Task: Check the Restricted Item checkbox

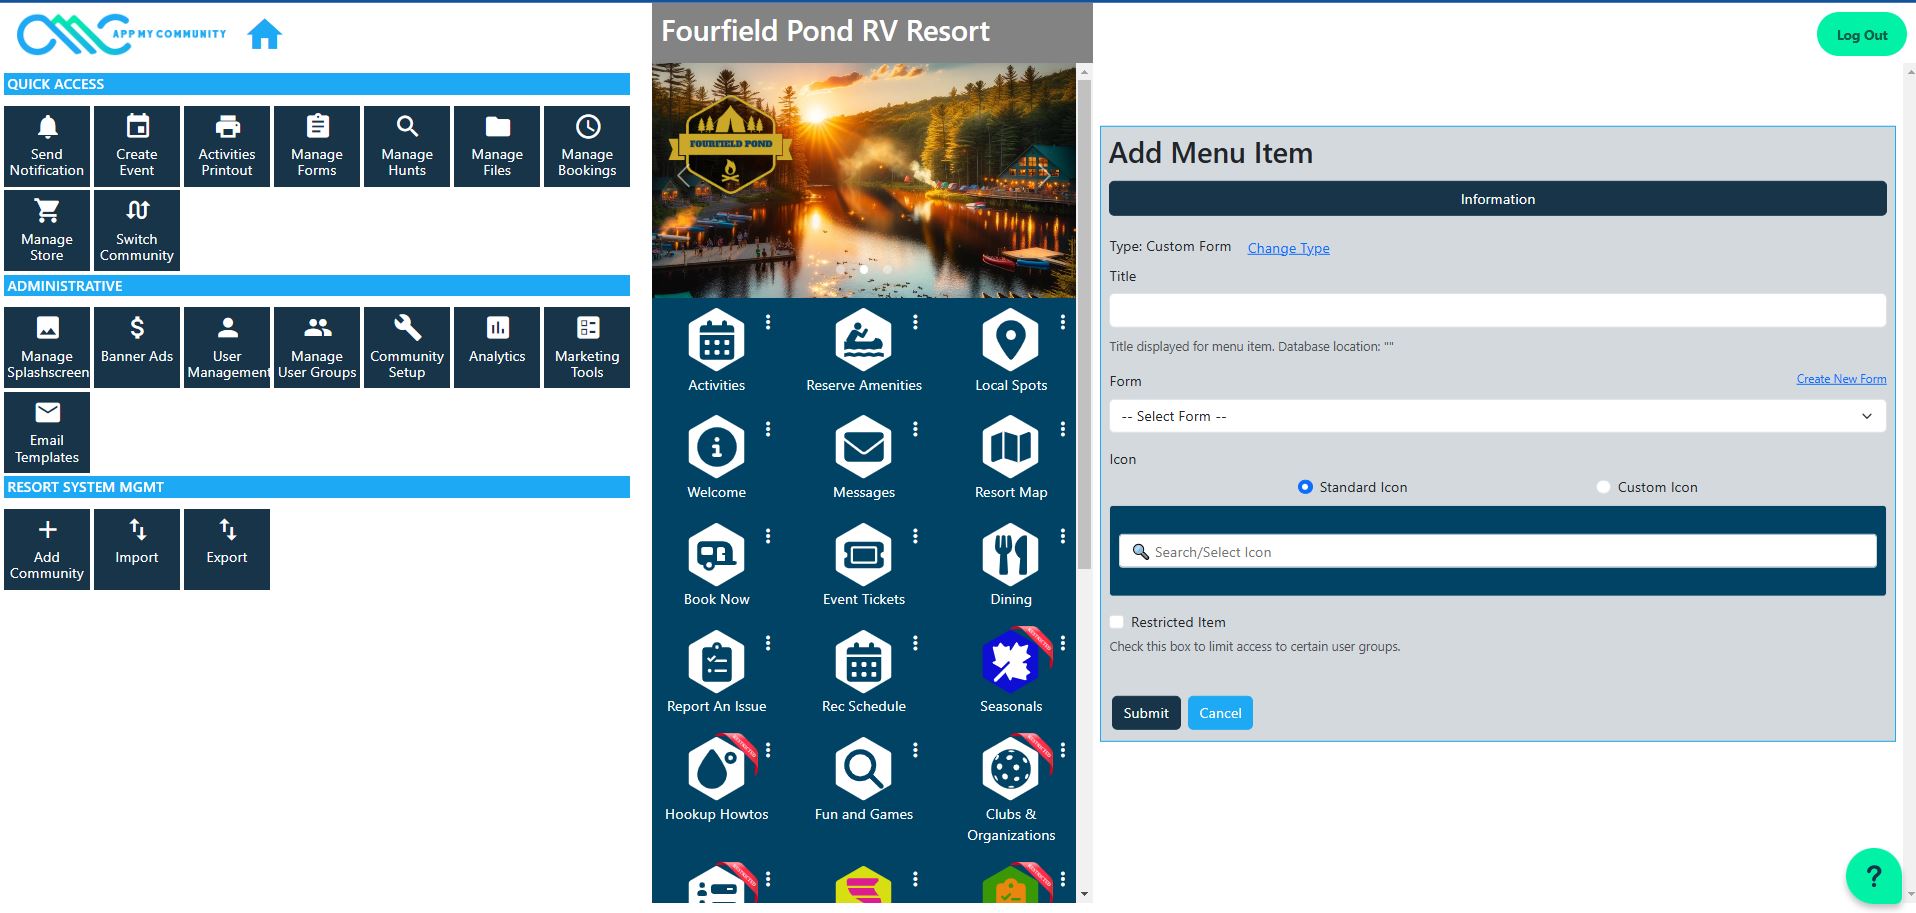Action: click(x=1117, y=622)
